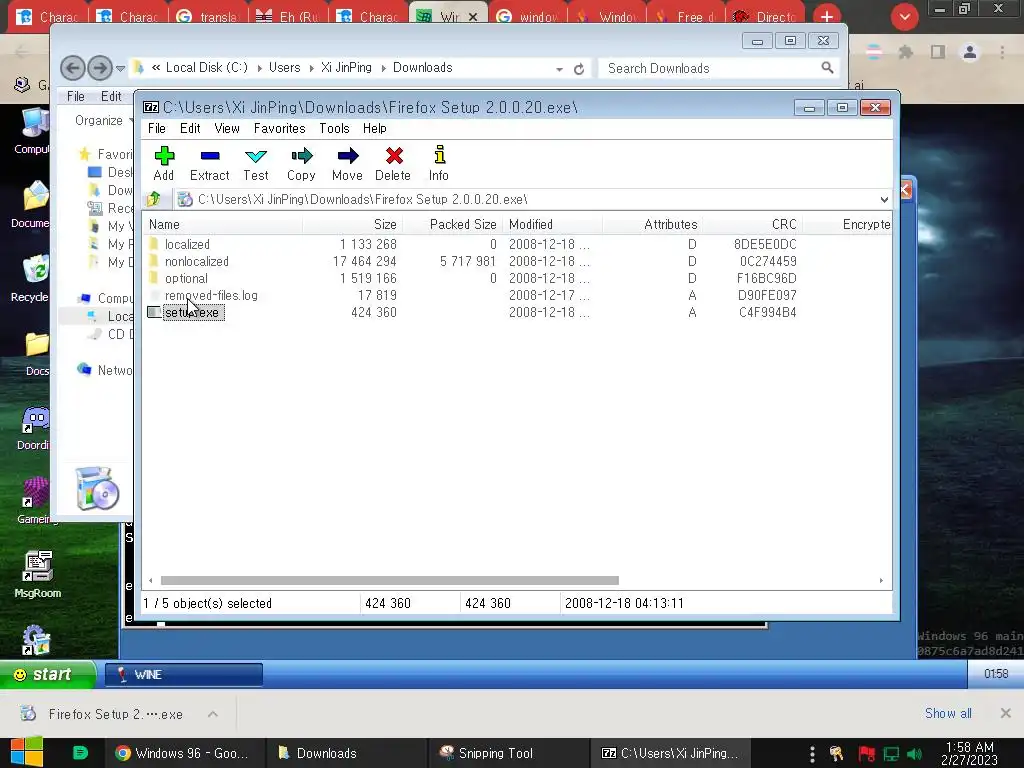Image resolution: width=1024 pixels, height=768 pixels.
Task: Open the Chrome extensions puzzle icon
Action: (x=905, y=52)
